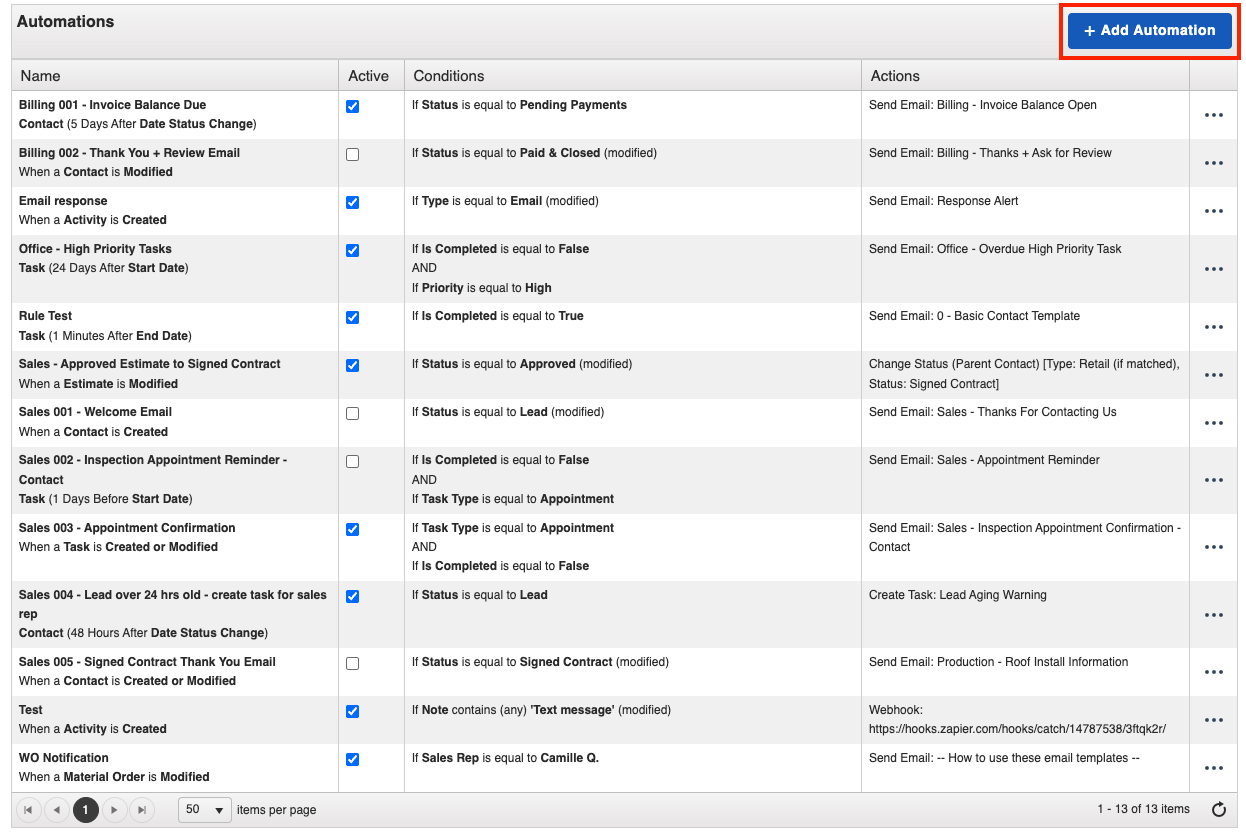Click the Name column header
Image resolution: width=1246 pixels, height=838 pixels.
[40, 75]
